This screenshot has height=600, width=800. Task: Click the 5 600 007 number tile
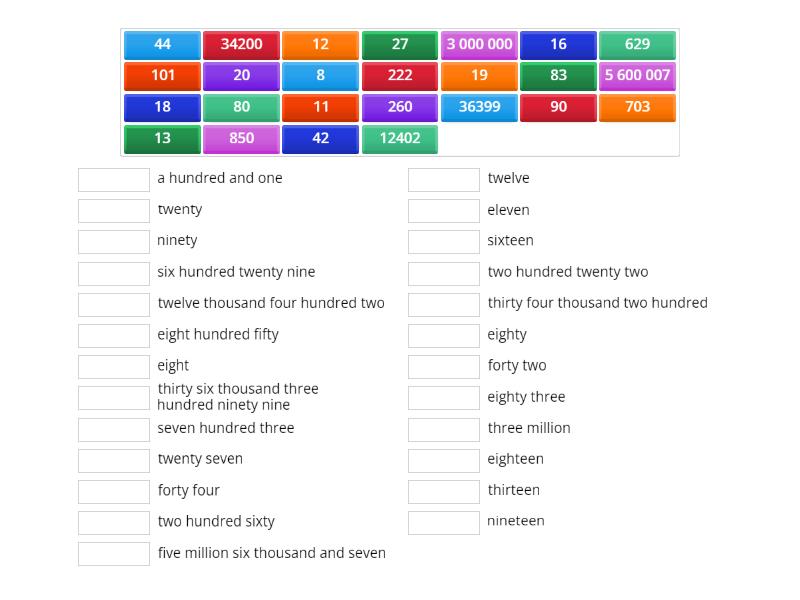coord(637,76)
